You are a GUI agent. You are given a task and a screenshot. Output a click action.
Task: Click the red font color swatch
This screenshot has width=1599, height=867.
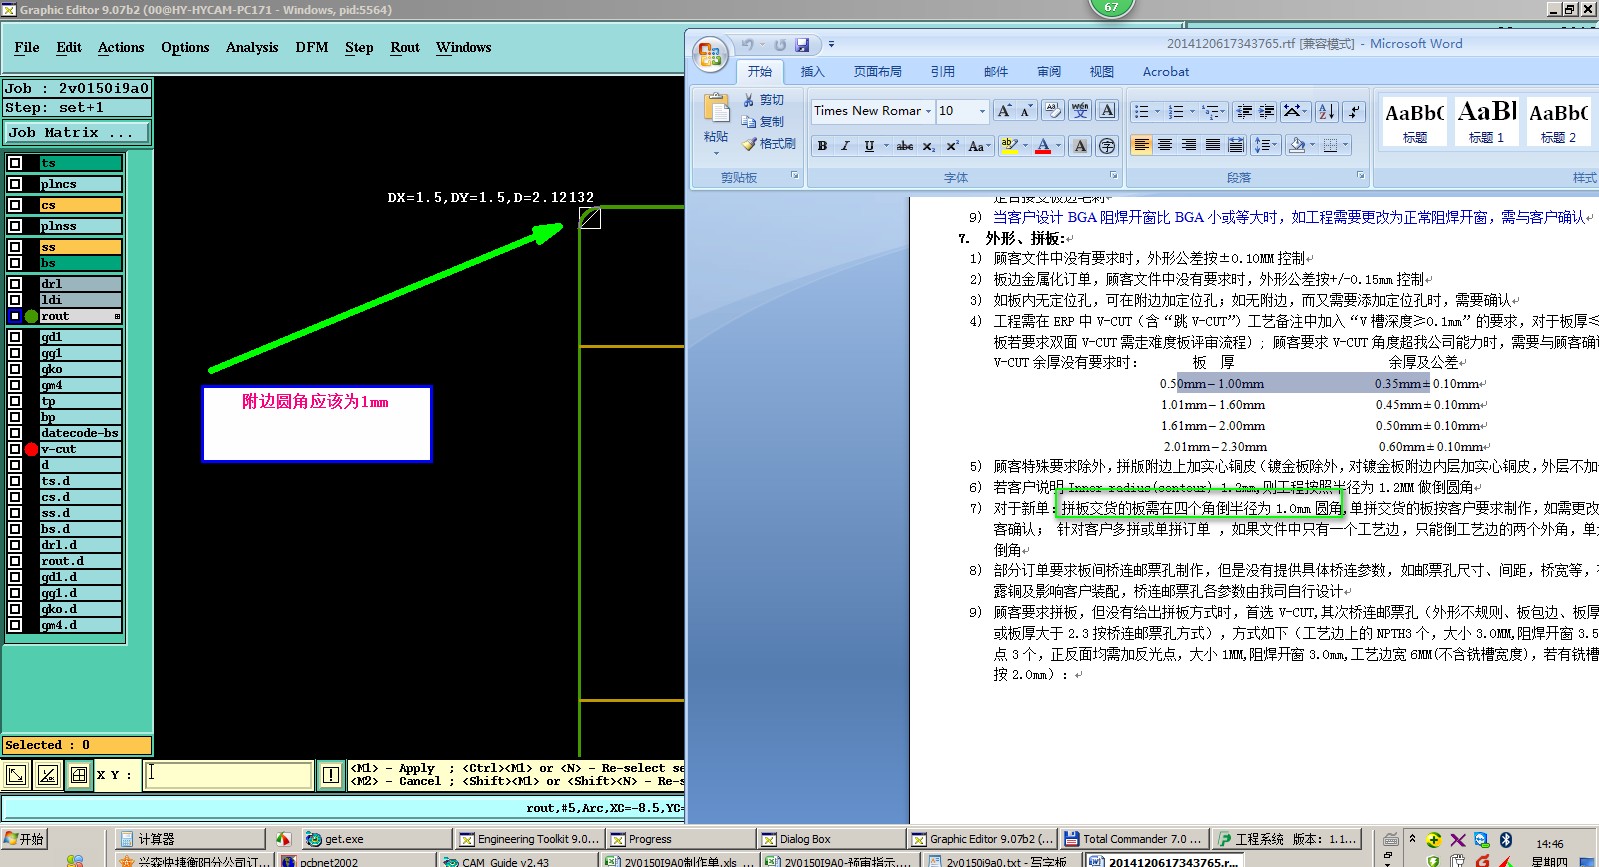(1043, 146)
